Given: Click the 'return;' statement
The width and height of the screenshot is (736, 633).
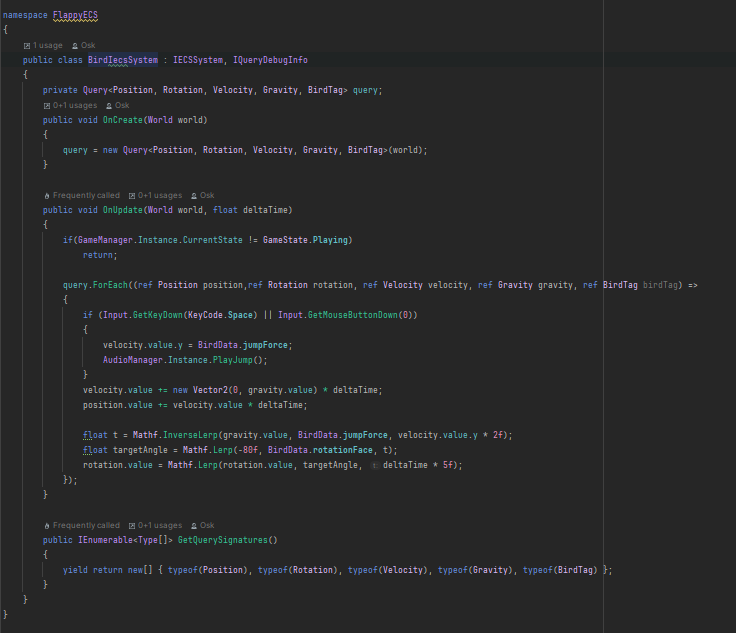Looking at the screenshot, I should pos(100,255).
